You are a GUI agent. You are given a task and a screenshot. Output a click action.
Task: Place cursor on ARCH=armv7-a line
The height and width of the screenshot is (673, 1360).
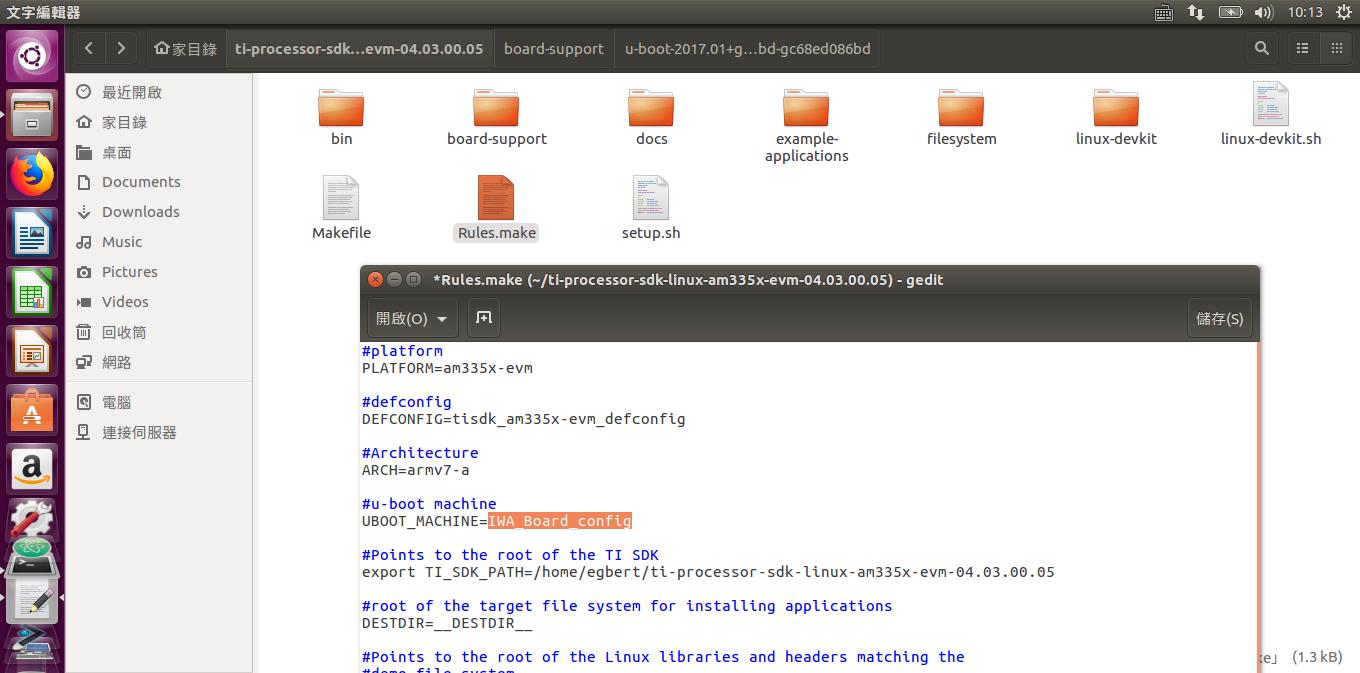pyautogui.click(x=416, y=470)
